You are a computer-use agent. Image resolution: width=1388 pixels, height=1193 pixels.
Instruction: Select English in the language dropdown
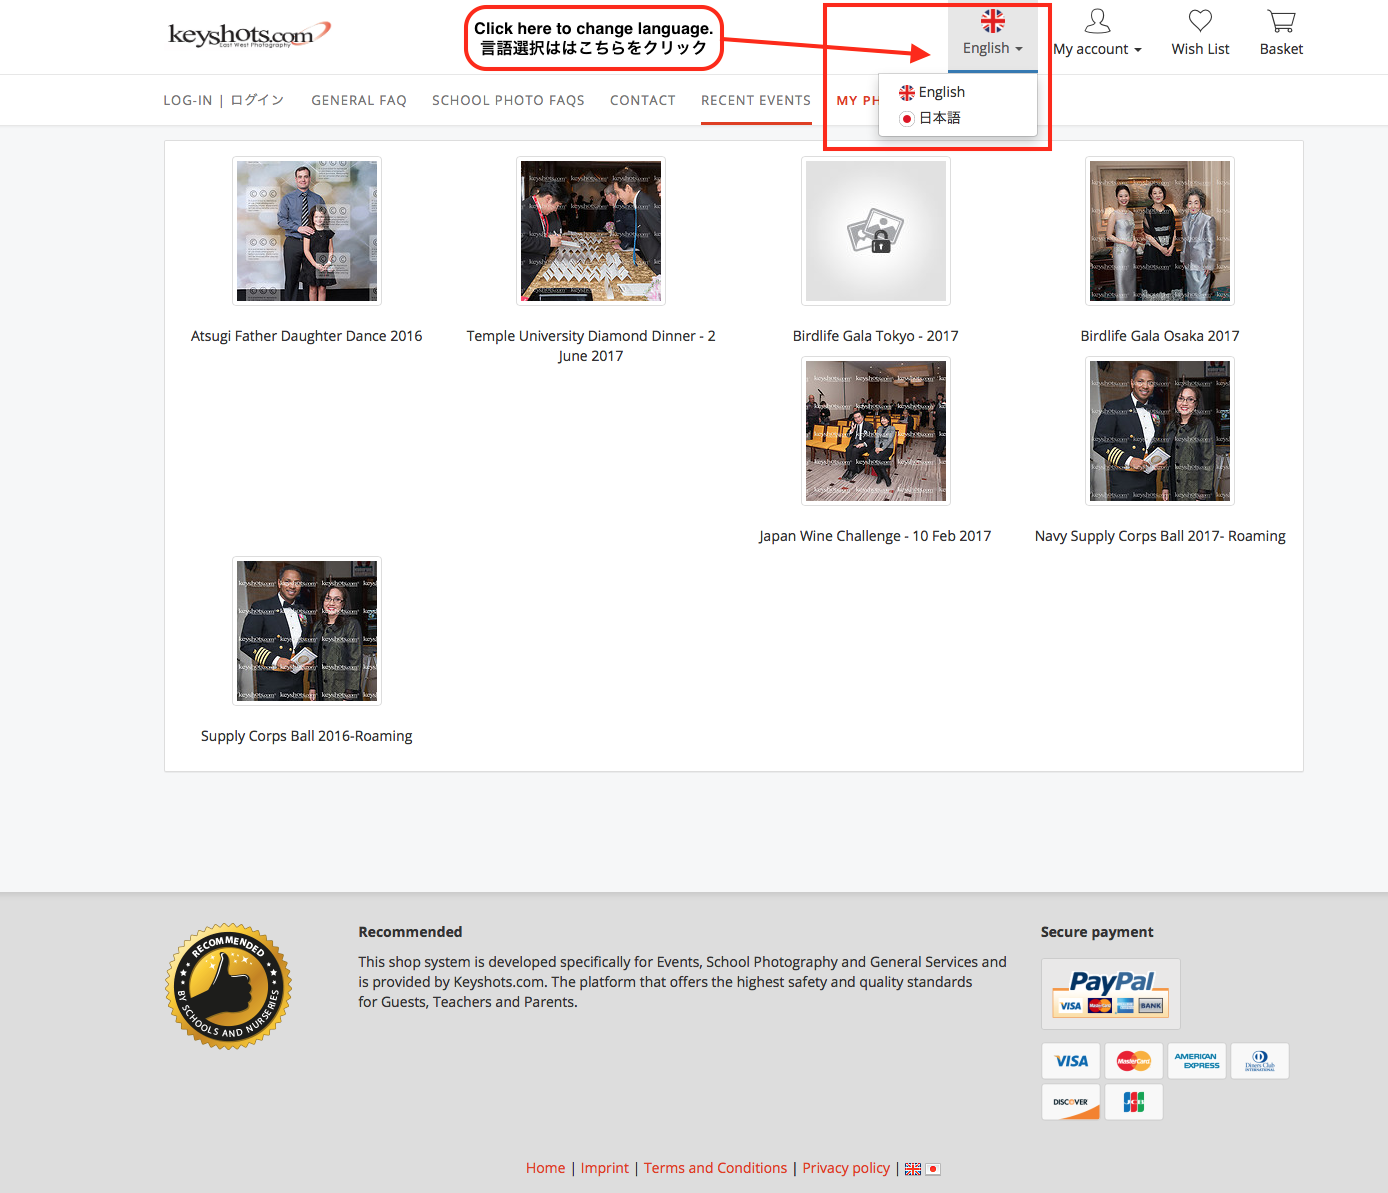[941, 92]
